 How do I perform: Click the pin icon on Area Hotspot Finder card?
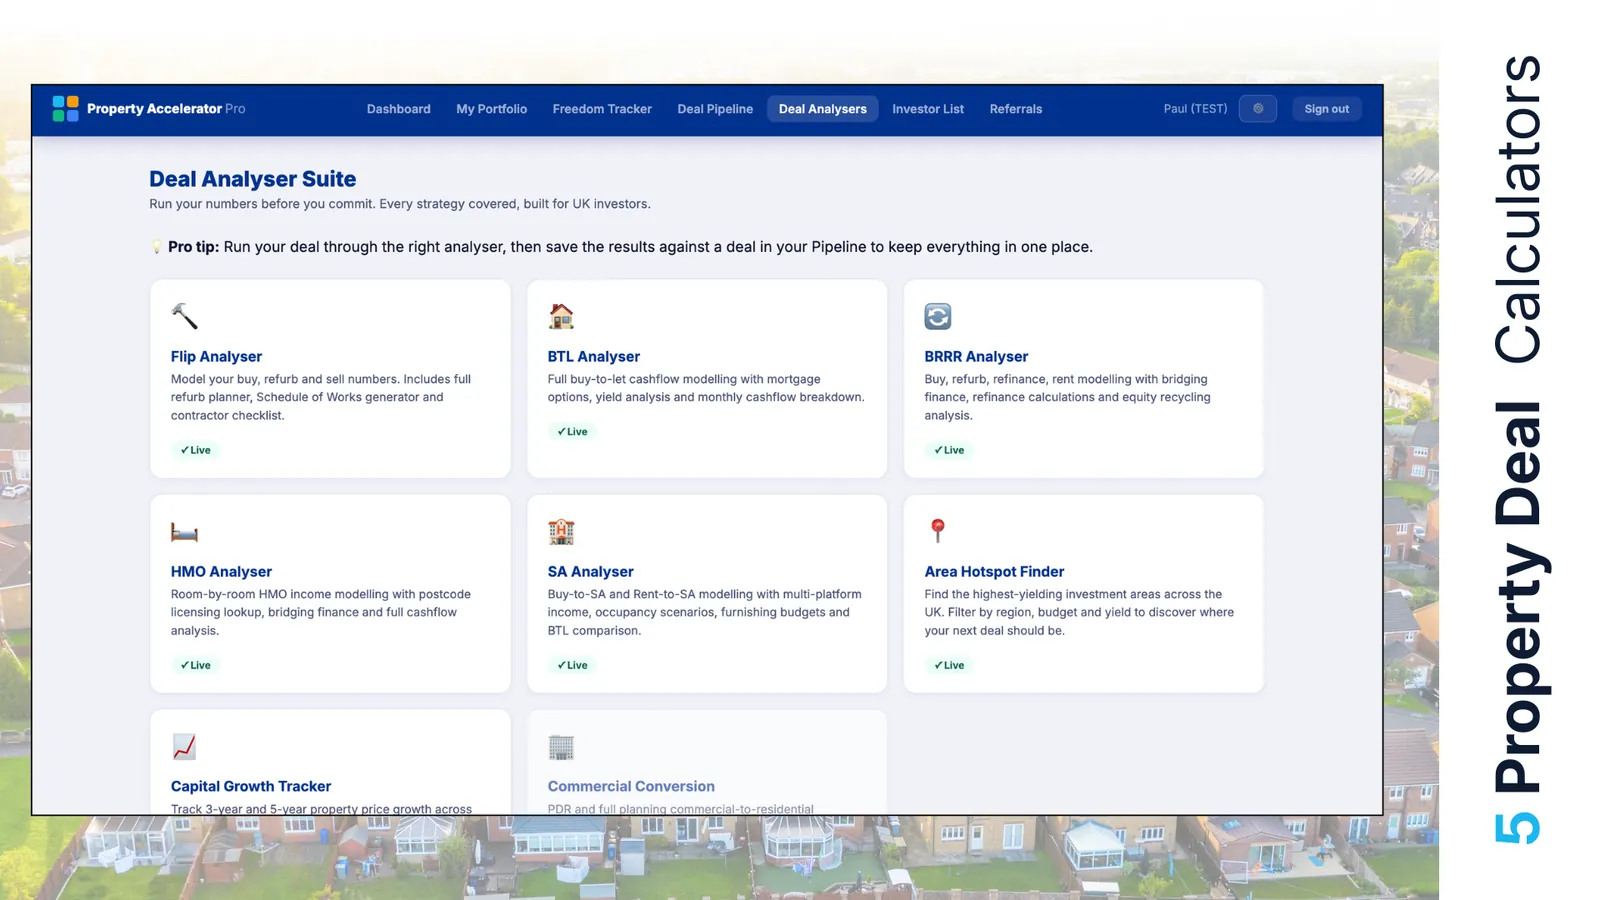(938, 530)
